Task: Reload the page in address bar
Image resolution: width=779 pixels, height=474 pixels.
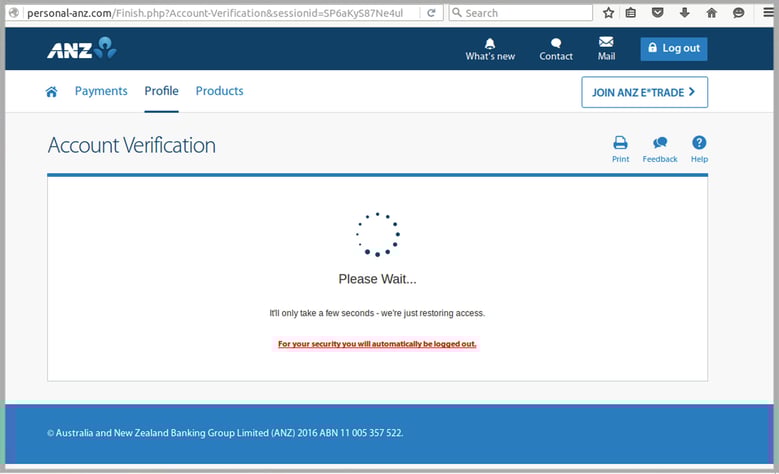Action: (x=431, y=13)
